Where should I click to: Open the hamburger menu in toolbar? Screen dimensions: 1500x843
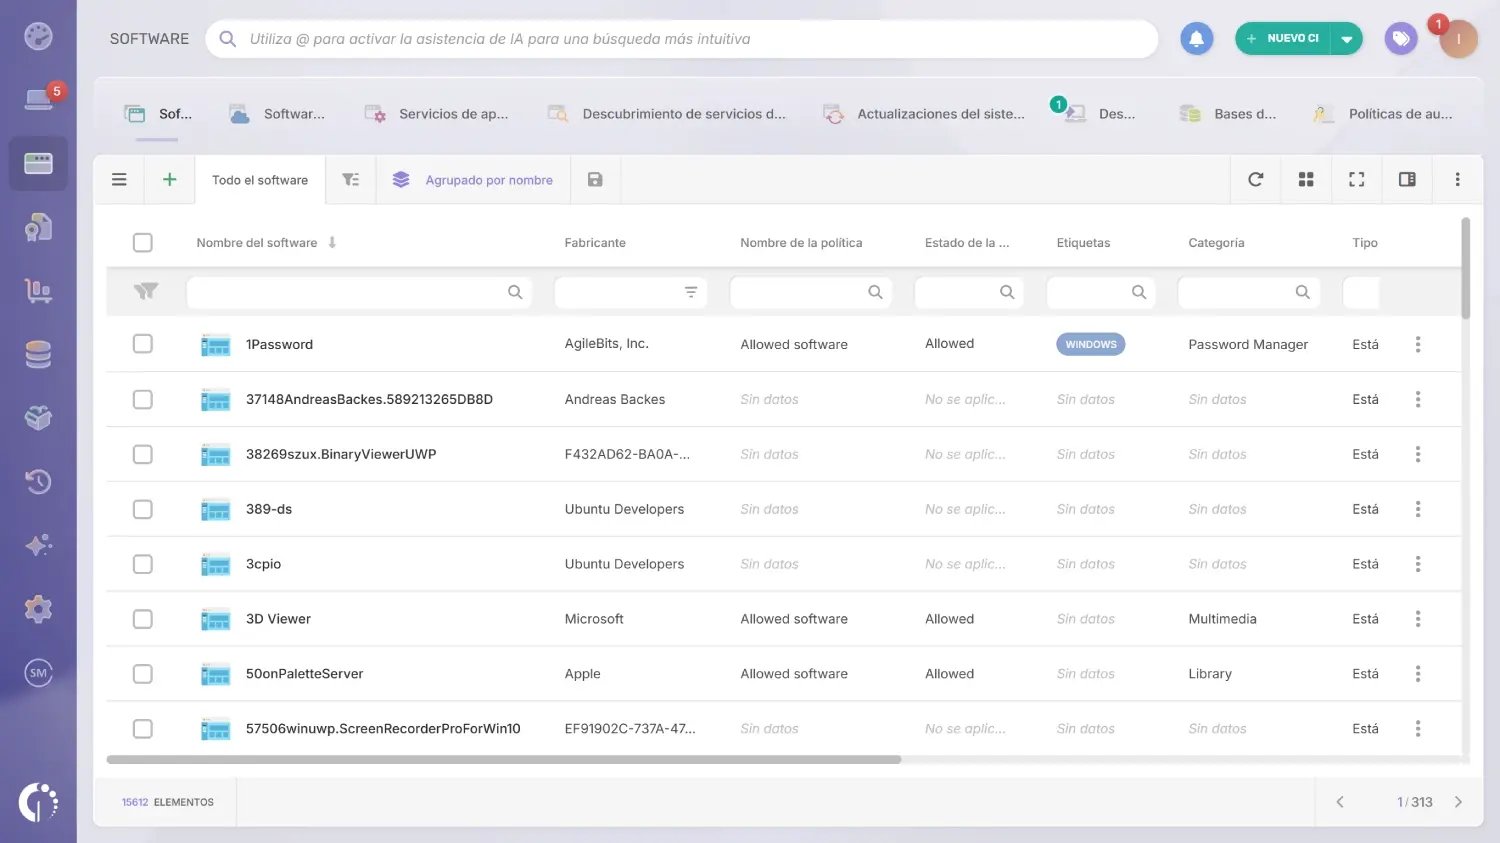[x=119, y=180]
